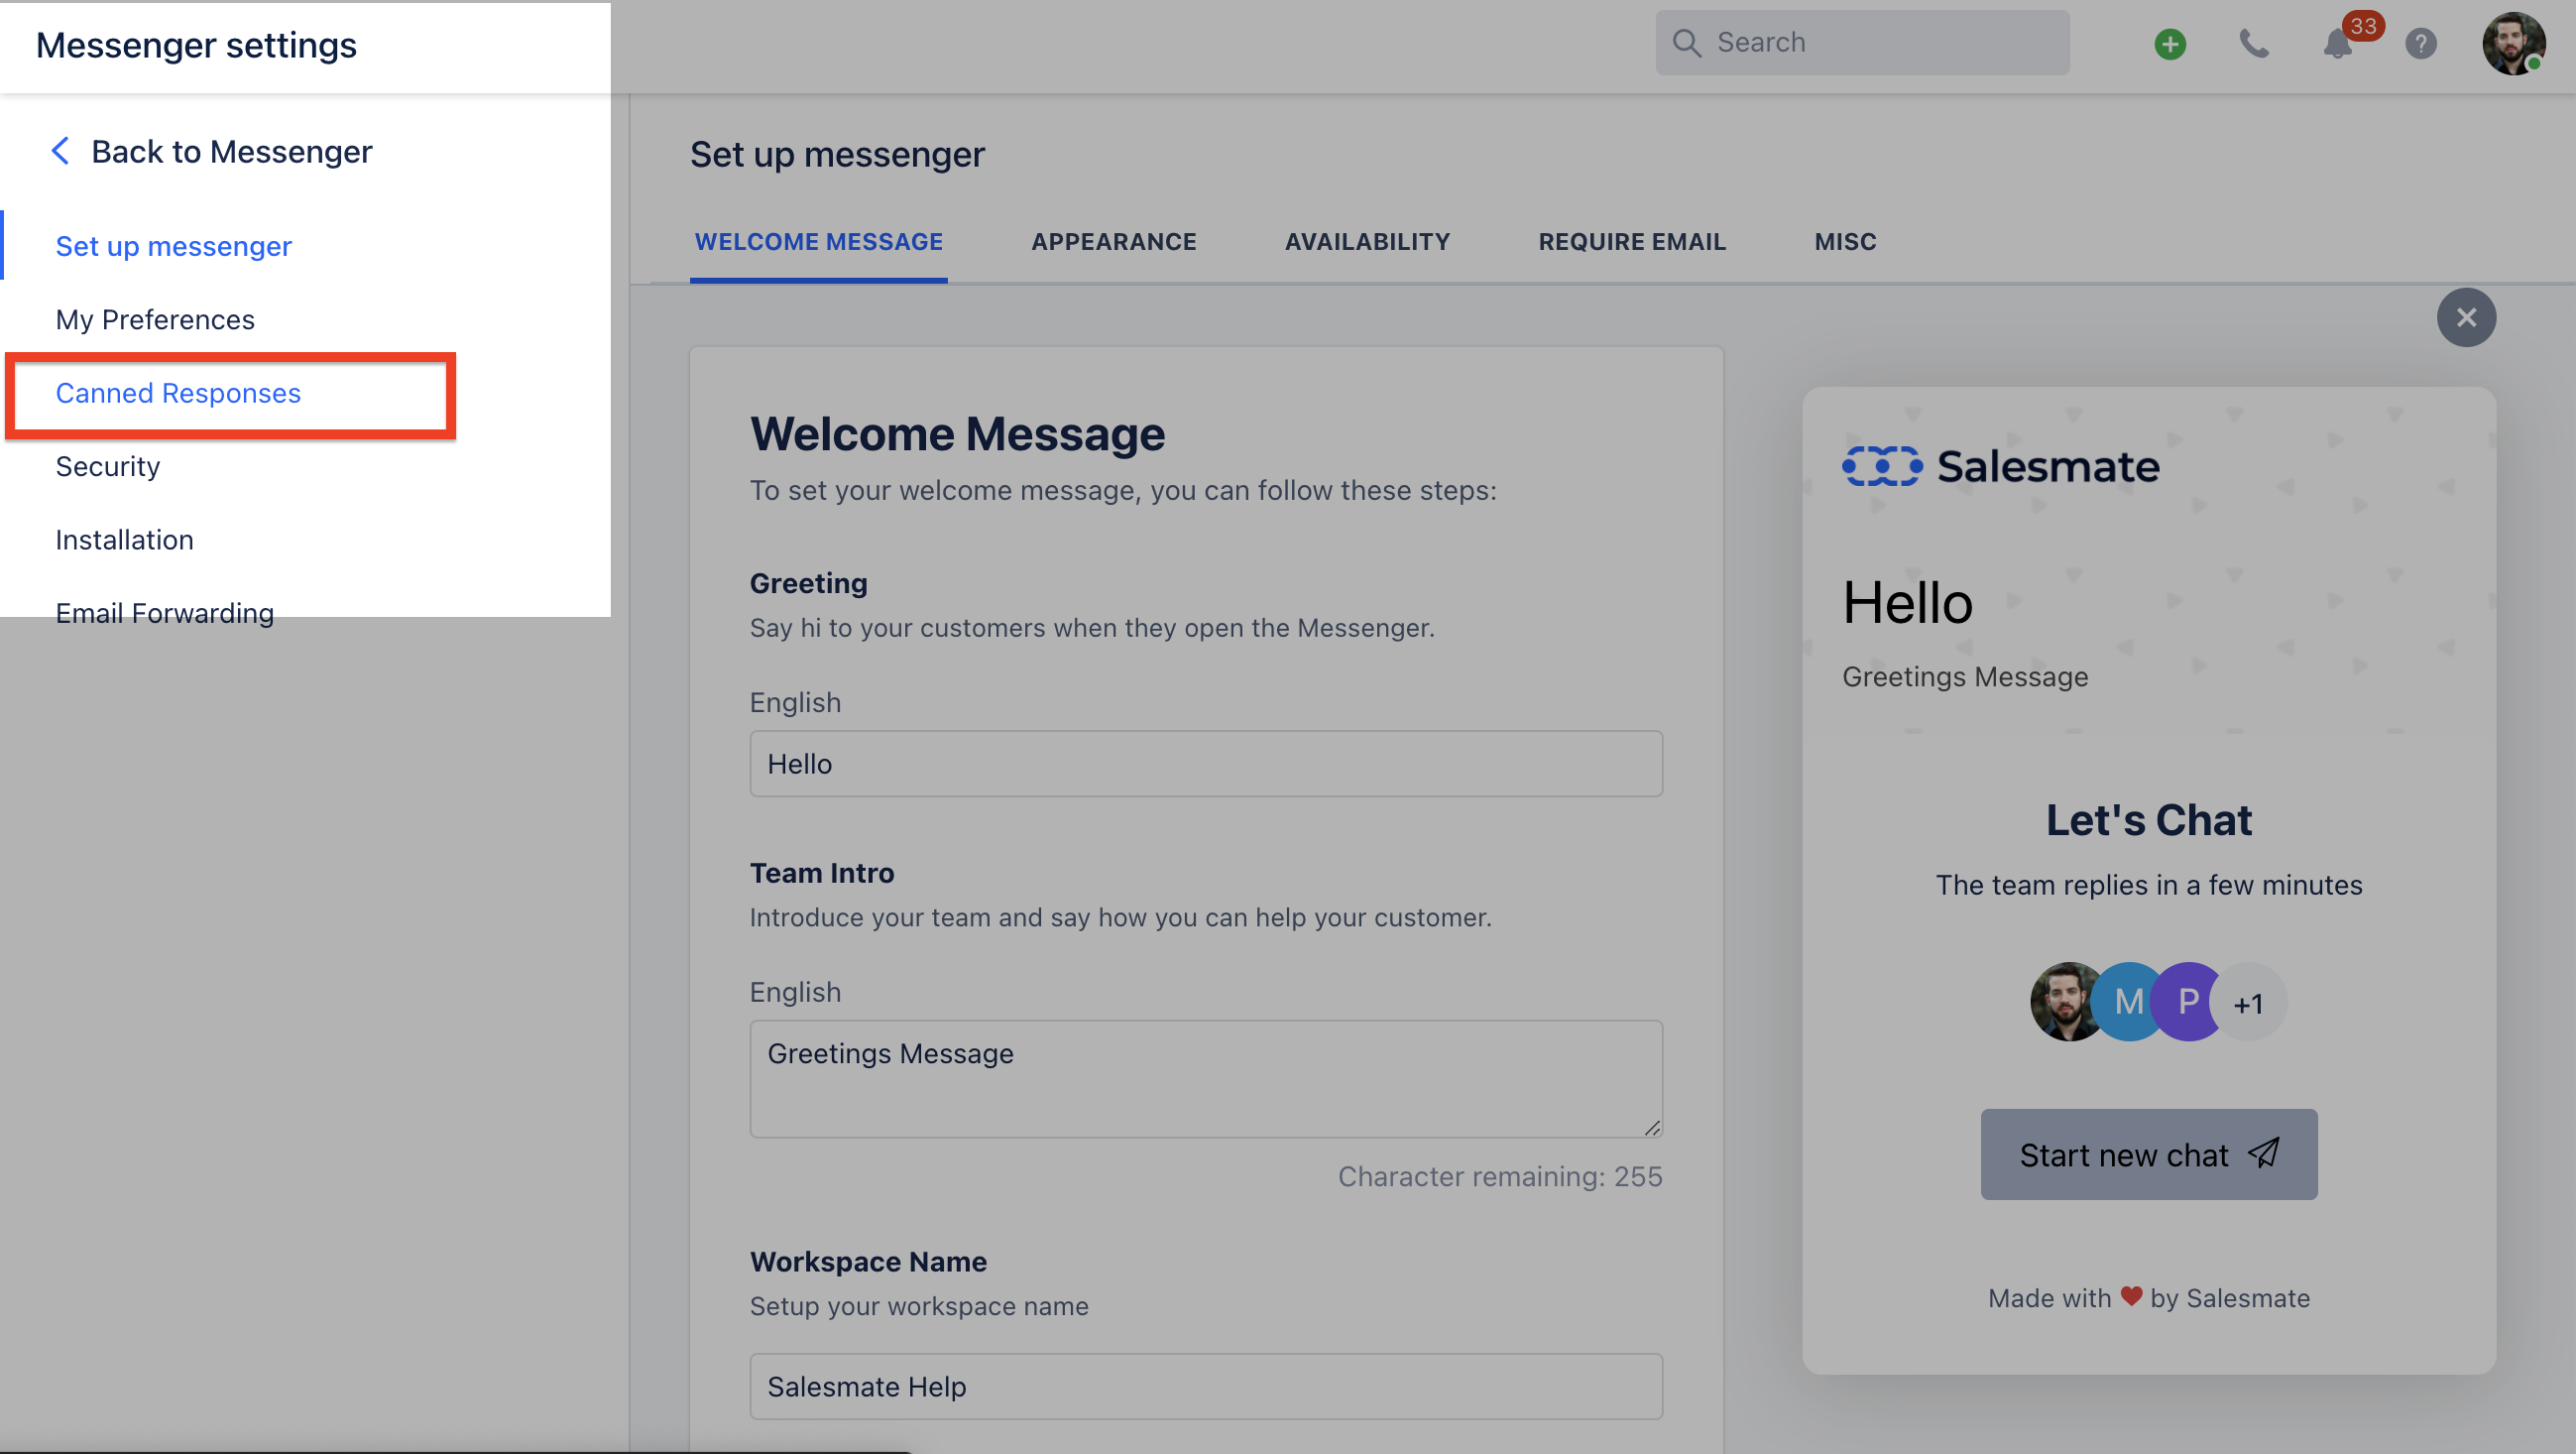The width and height of the screenshot is (2576, 1454).
Task: Select Security in the sidebar
Action: [108, 466]
